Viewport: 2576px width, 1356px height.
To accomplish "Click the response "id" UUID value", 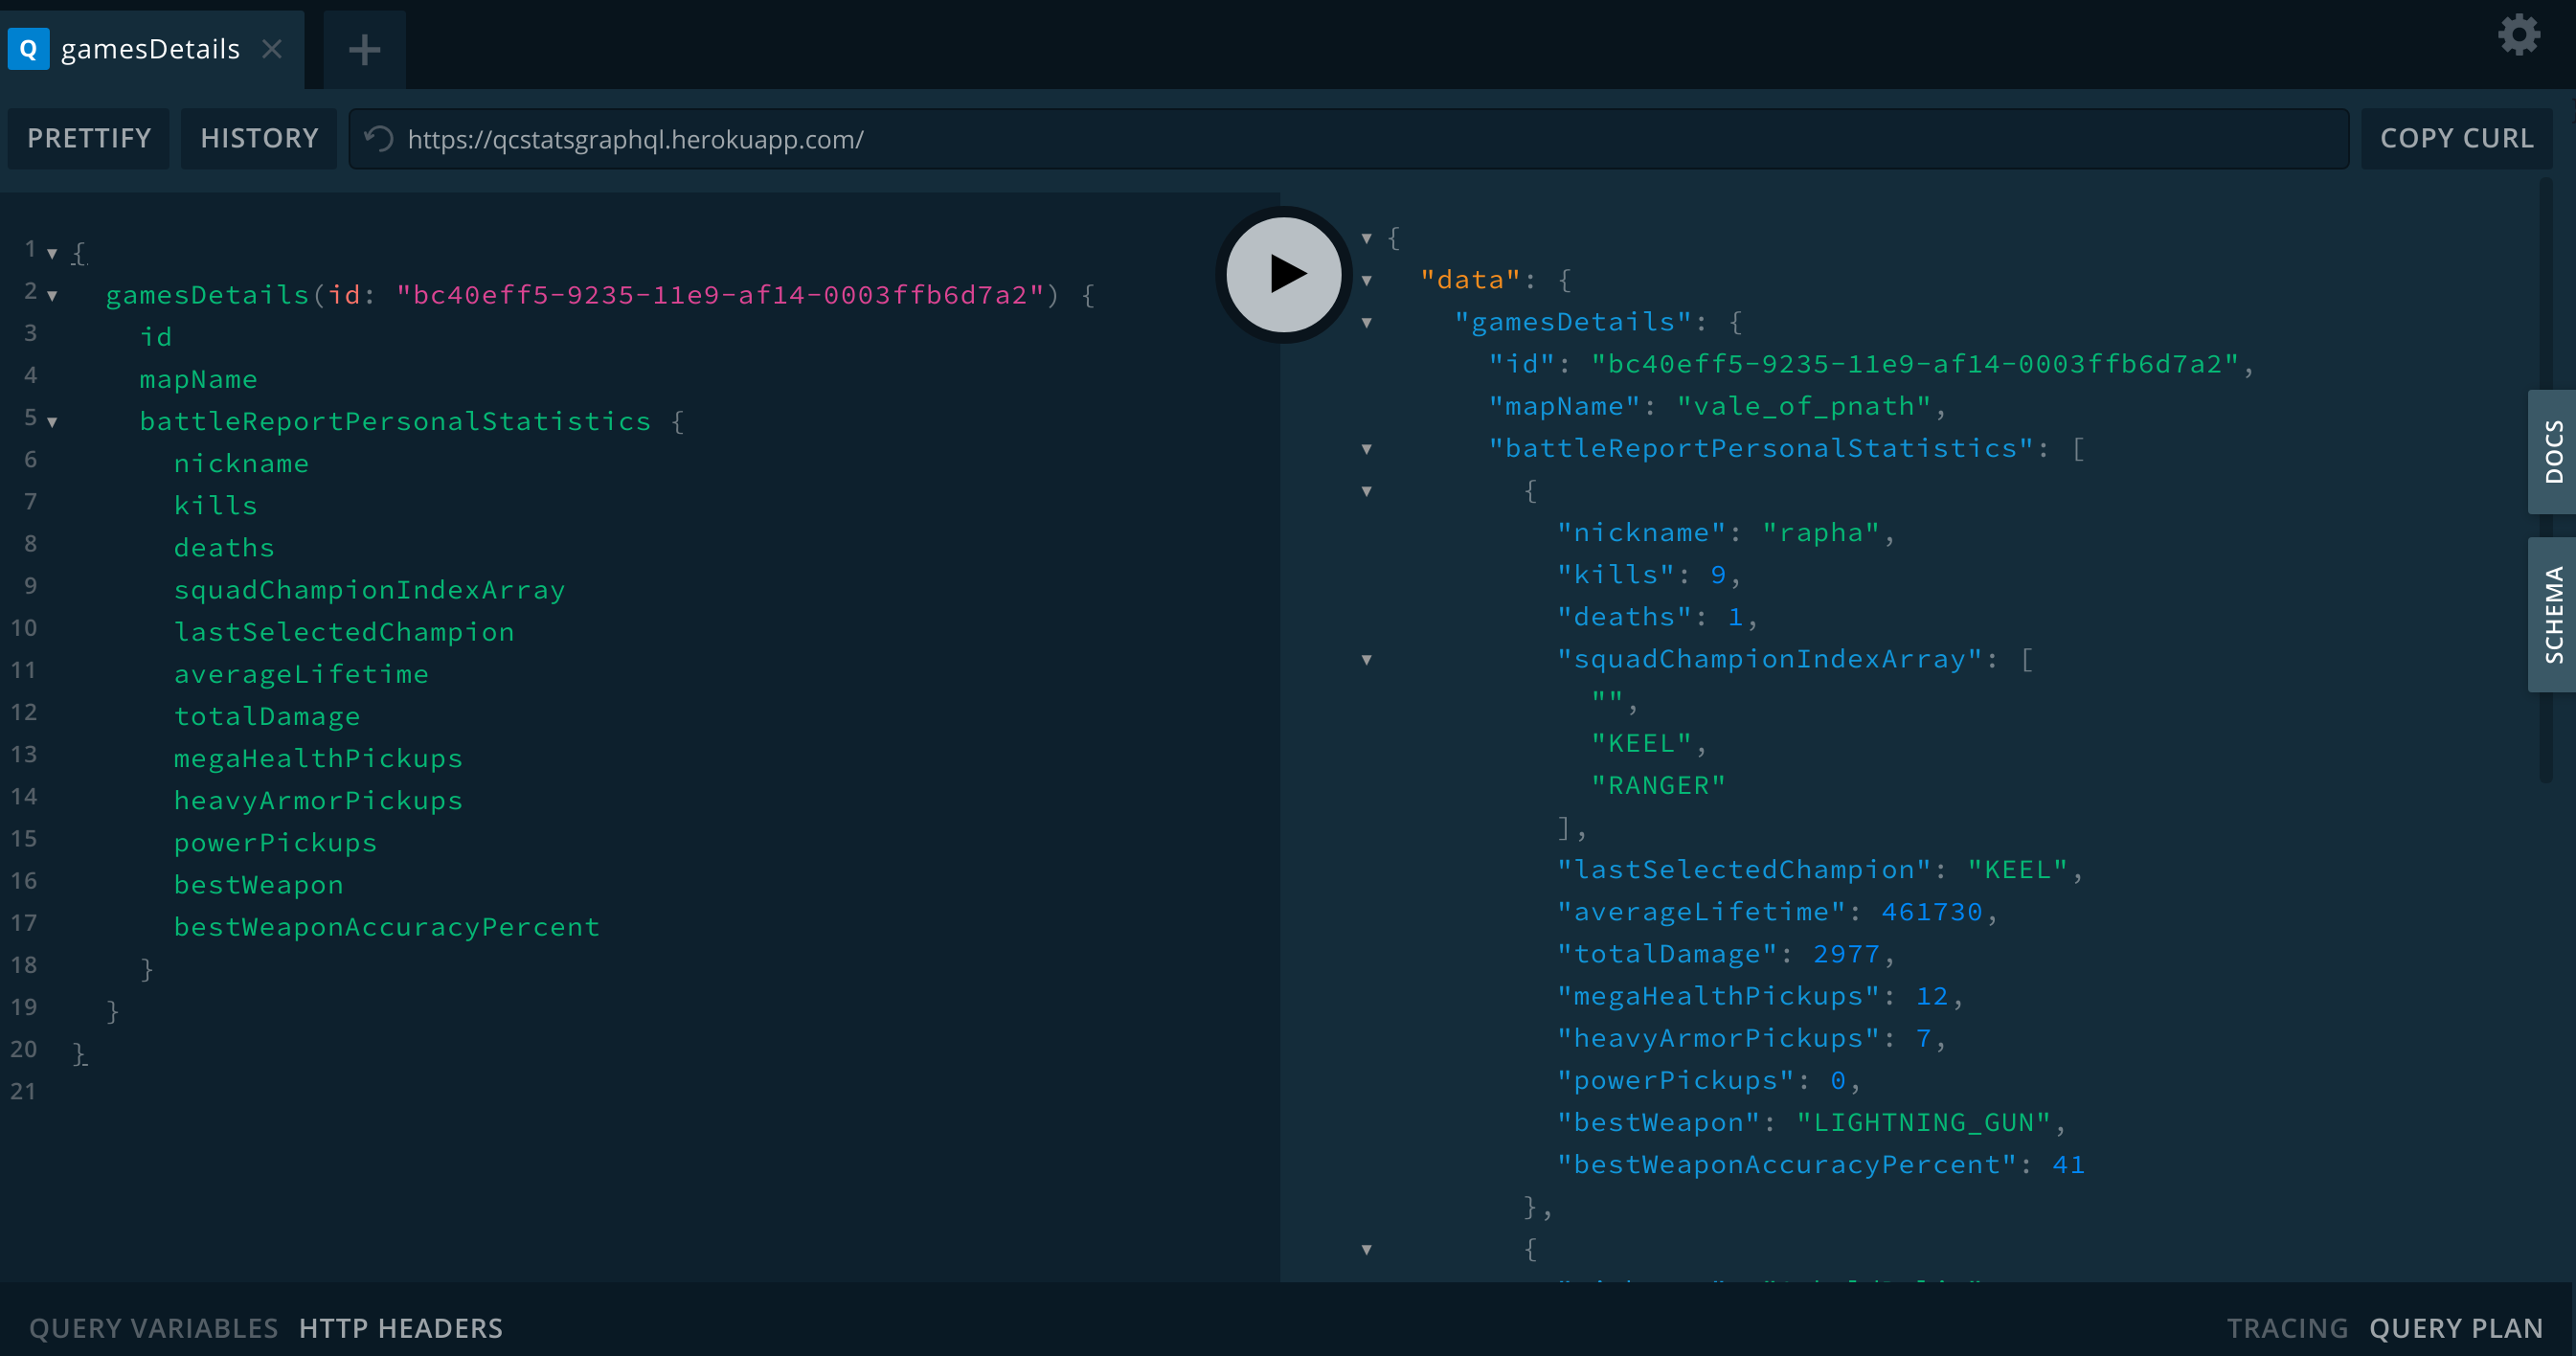I will 1914,364.
